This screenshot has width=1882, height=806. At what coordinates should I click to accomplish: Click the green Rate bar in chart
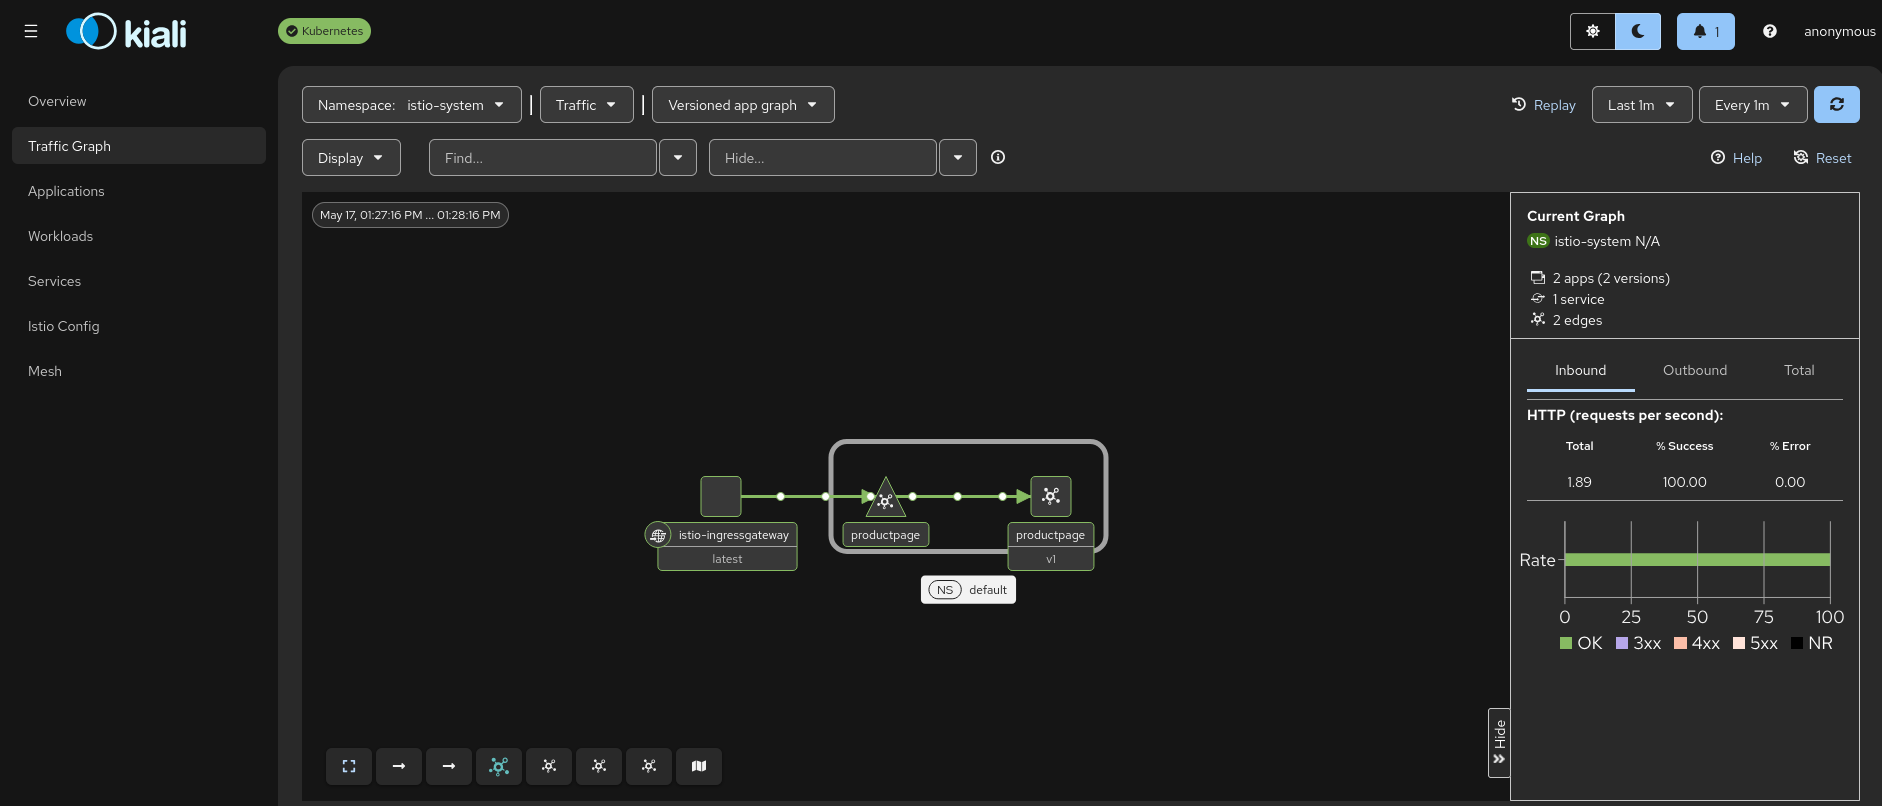coord(1697,560)
